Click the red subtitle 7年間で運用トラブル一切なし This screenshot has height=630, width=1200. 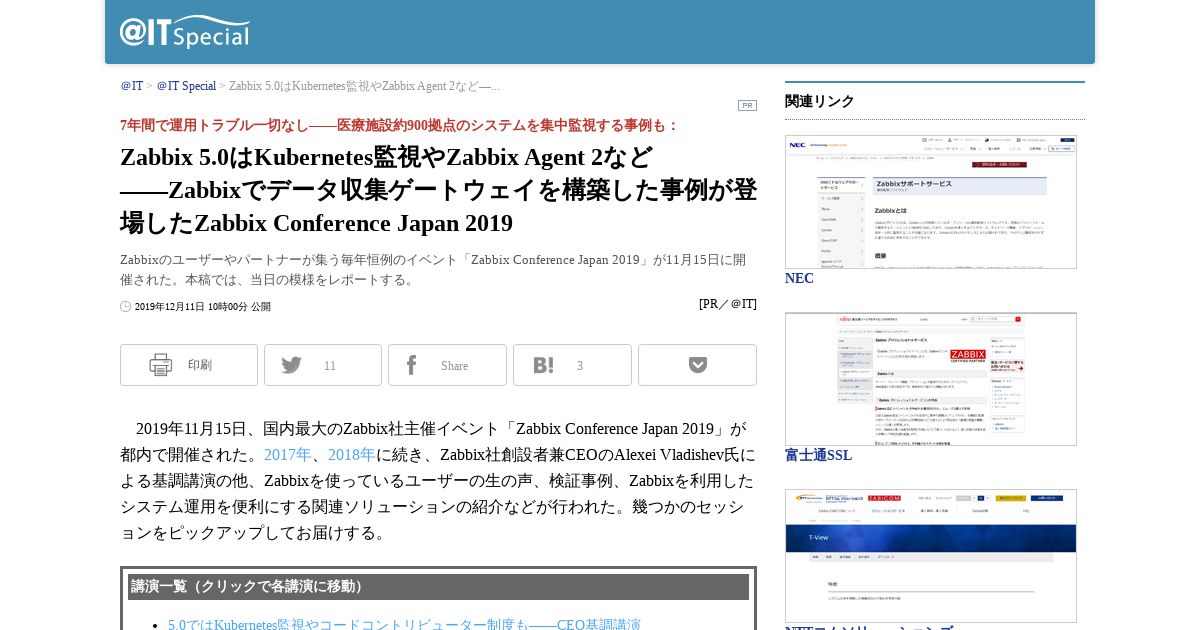coord(399,125)
